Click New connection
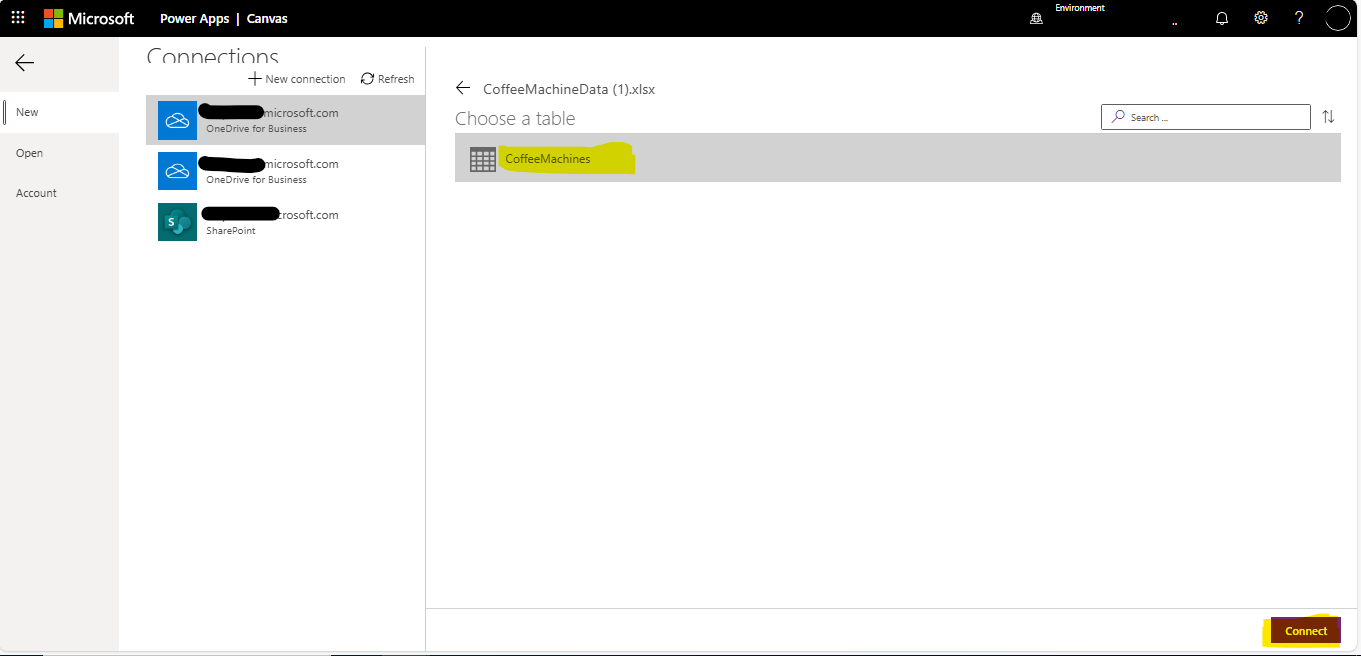1361x656 pixels. 297,79
